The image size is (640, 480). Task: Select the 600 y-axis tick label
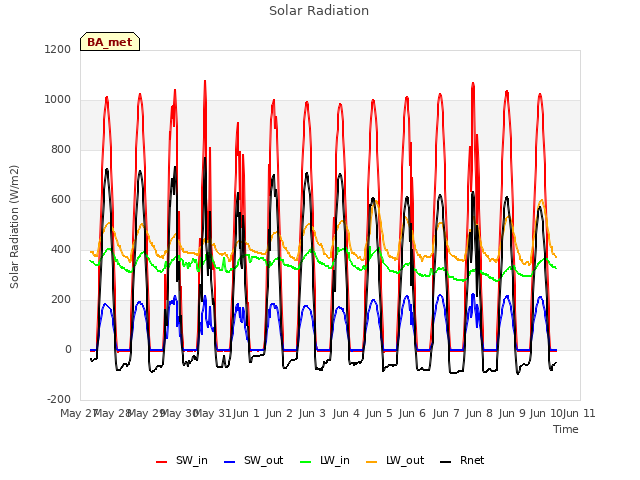[61, 200]
